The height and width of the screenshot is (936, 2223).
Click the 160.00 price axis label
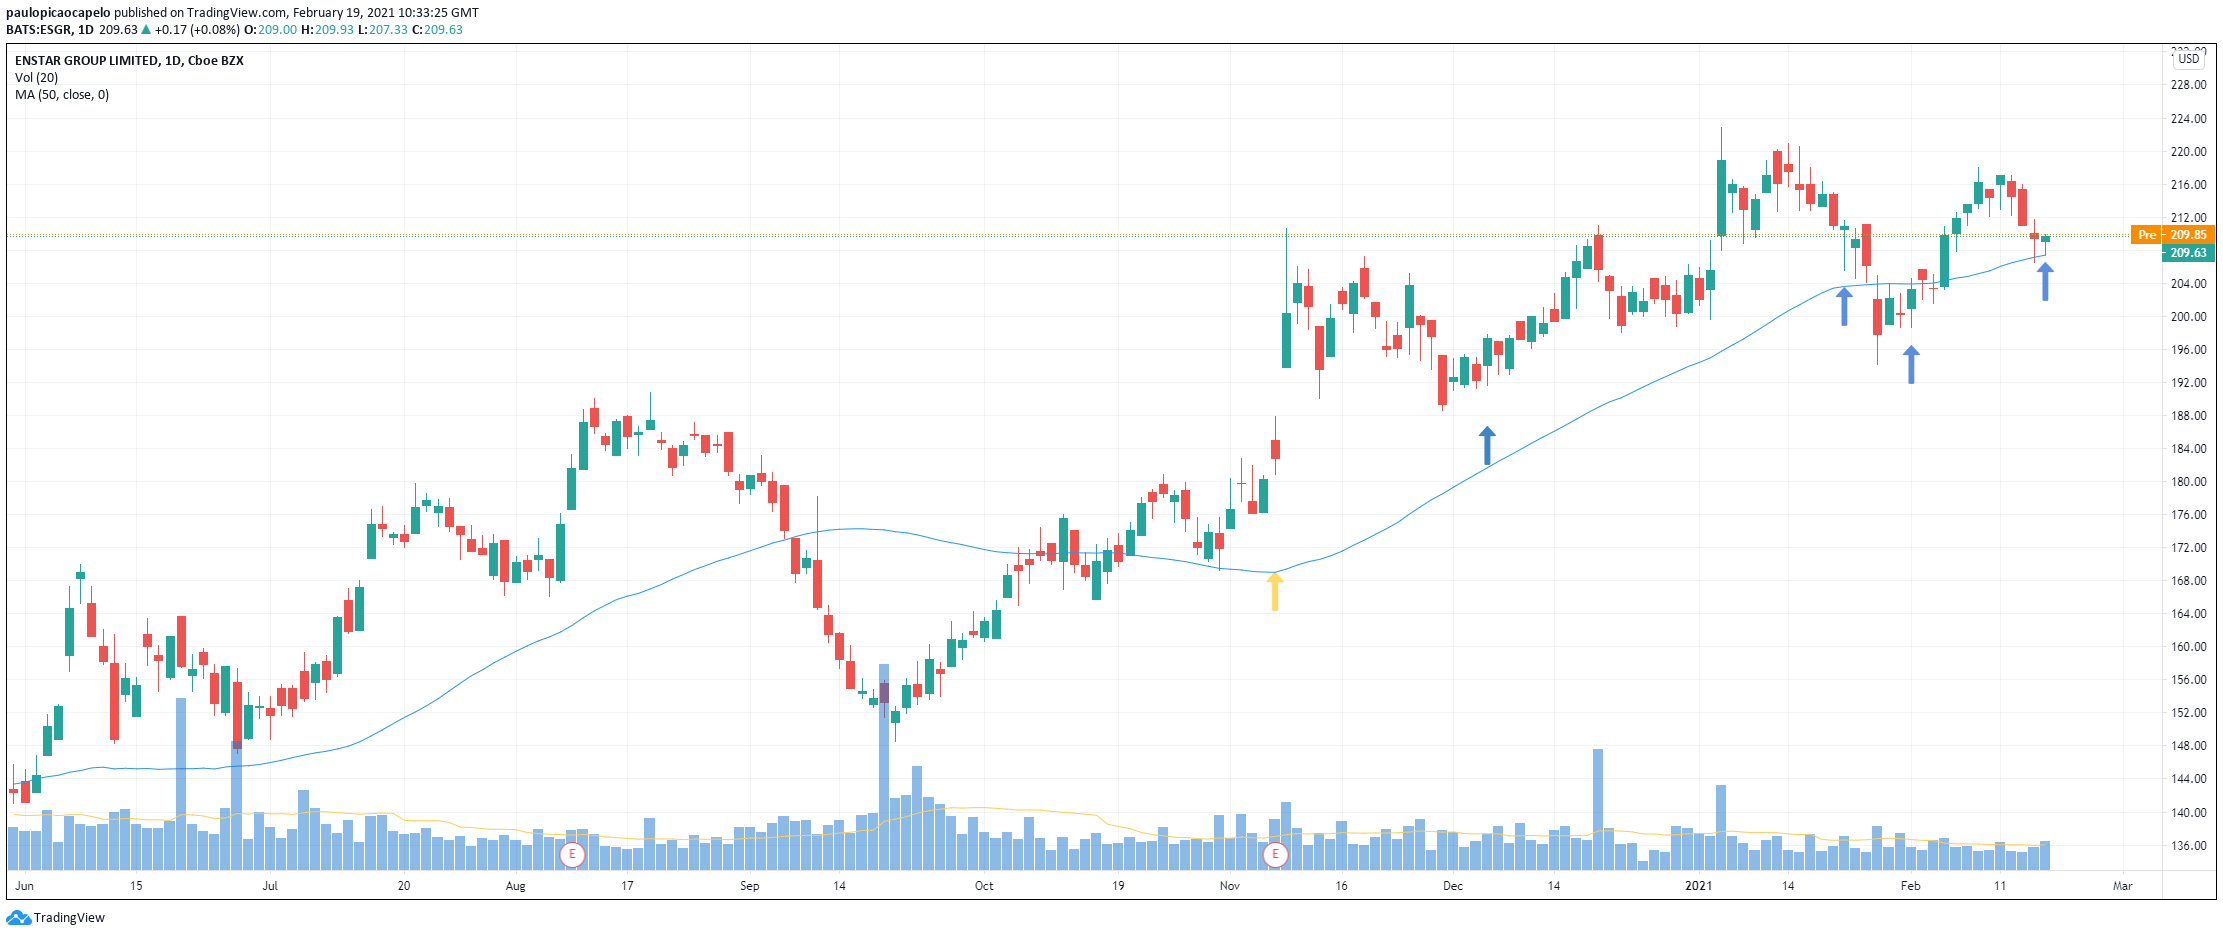pyautogui.click(x=2188, y=647)
